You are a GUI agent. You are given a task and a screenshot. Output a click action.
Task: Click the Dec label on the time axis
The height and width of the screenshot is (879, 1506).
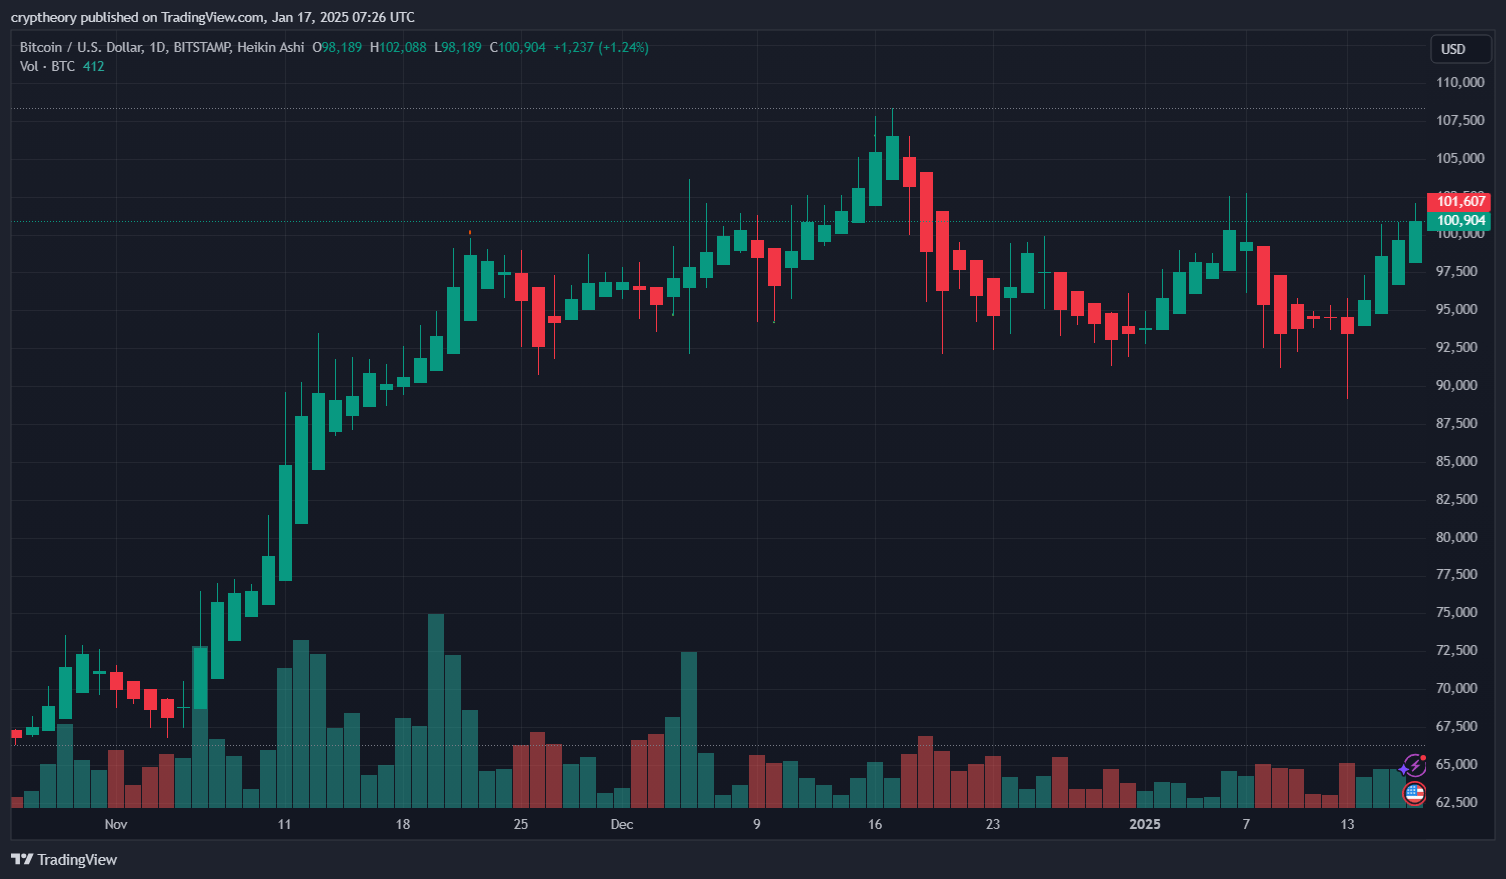coord(622,824)
